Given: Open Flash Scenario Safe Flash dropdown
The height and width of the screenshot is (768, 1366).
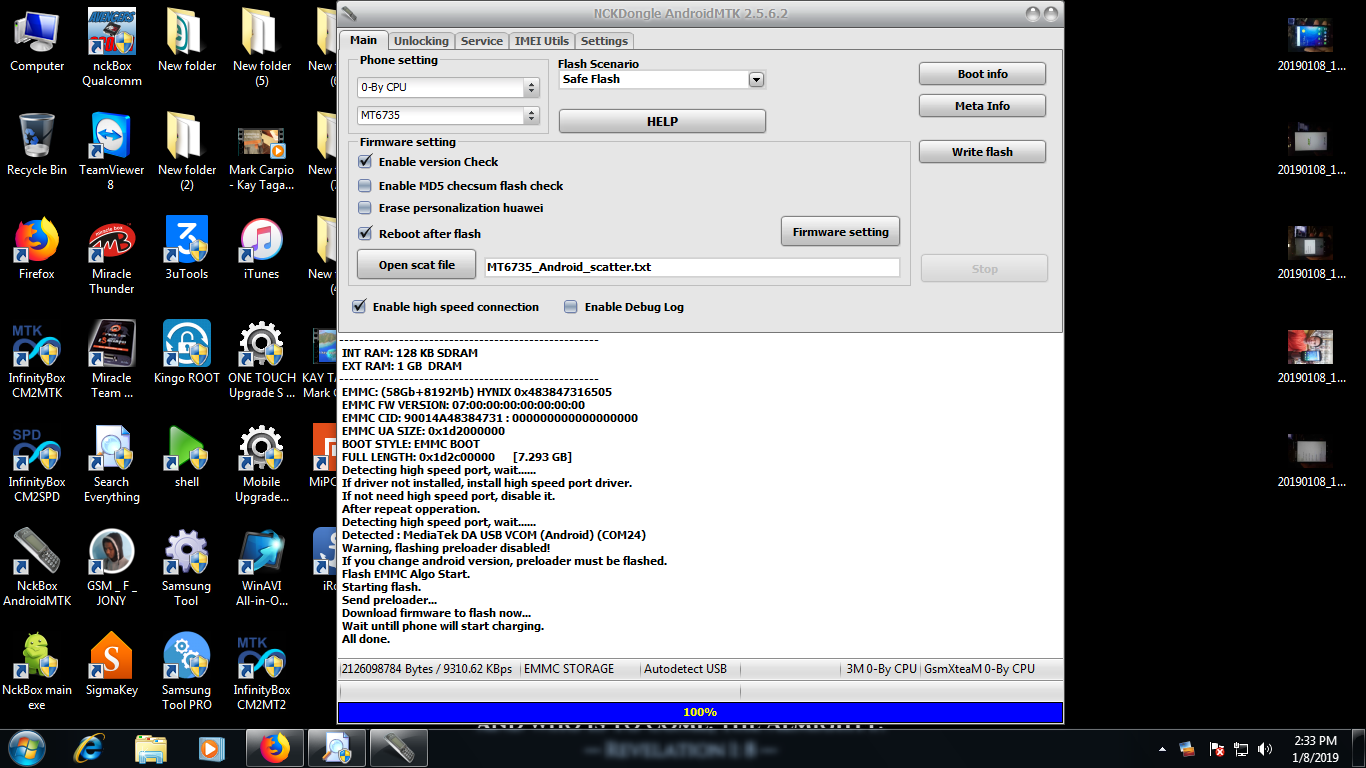Looking at the screenshot, I should pos(756,79).
